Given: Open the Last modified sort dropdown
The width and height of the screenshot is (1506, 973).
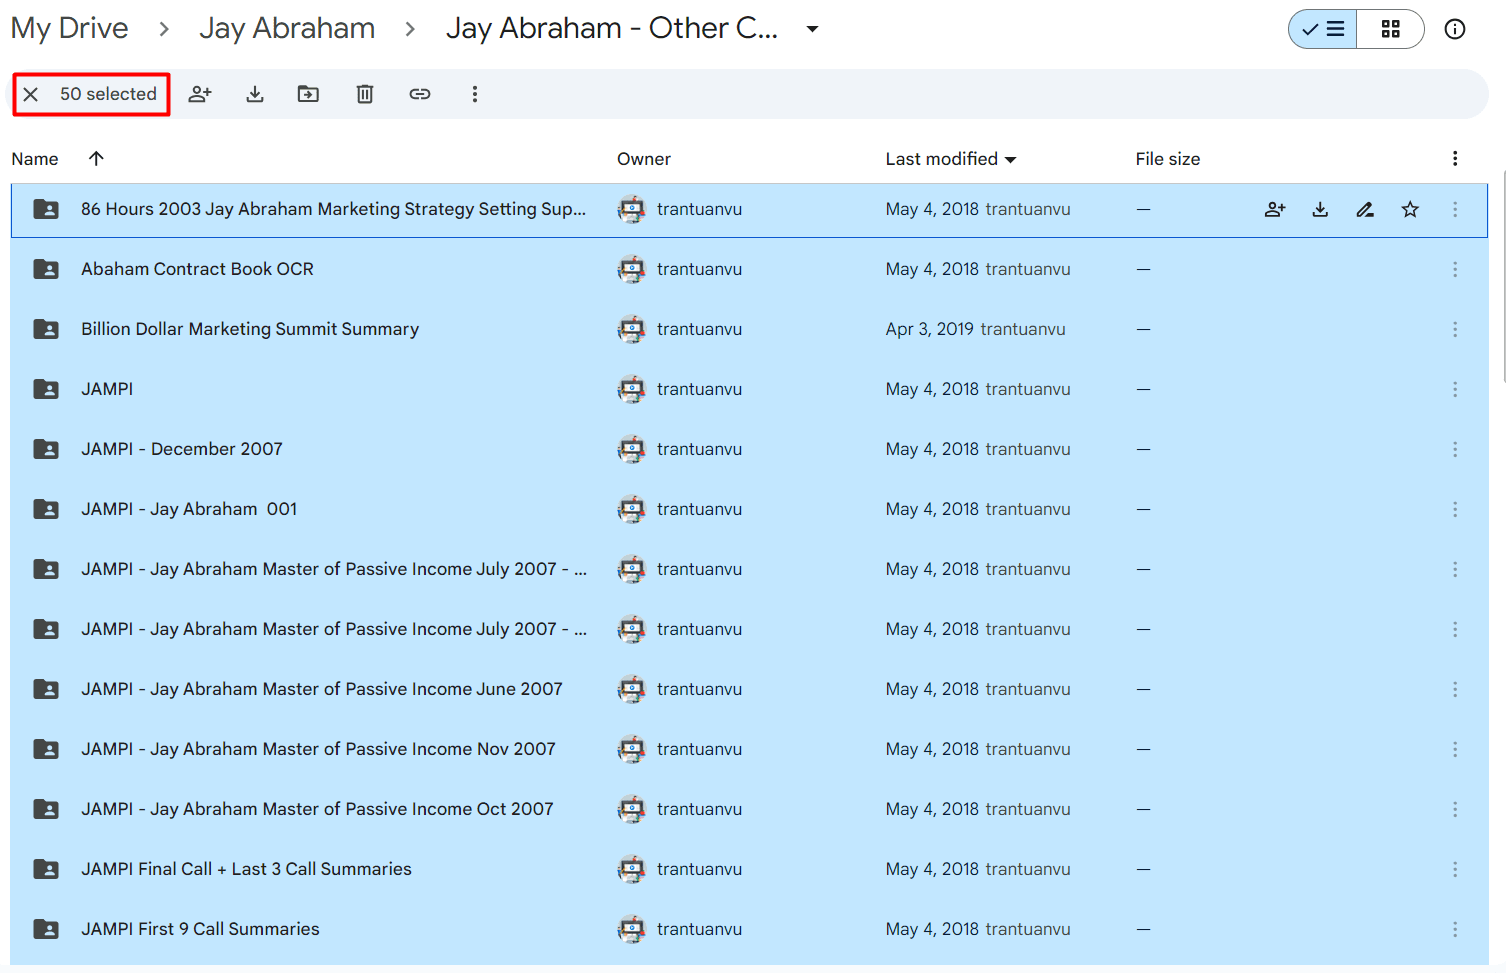Looking at the screenshot, I should tap(951, 159).
